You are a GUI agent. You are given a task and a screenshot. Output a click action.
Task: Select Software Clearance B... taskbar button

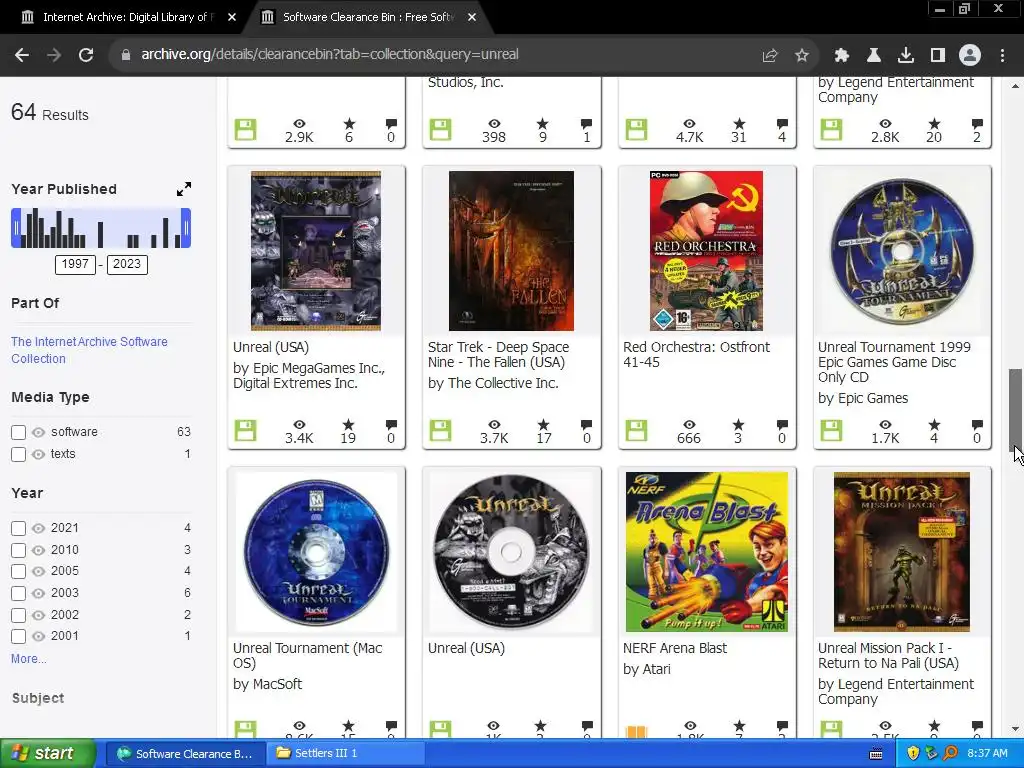[x=185, y=754]
